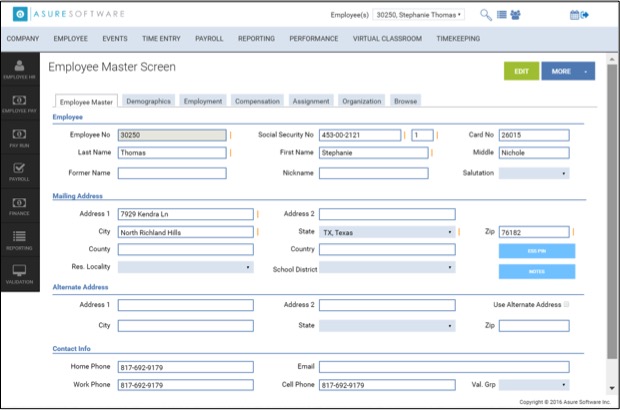
Task: Open the employee list view icon
Action: (x=501, y=15)
